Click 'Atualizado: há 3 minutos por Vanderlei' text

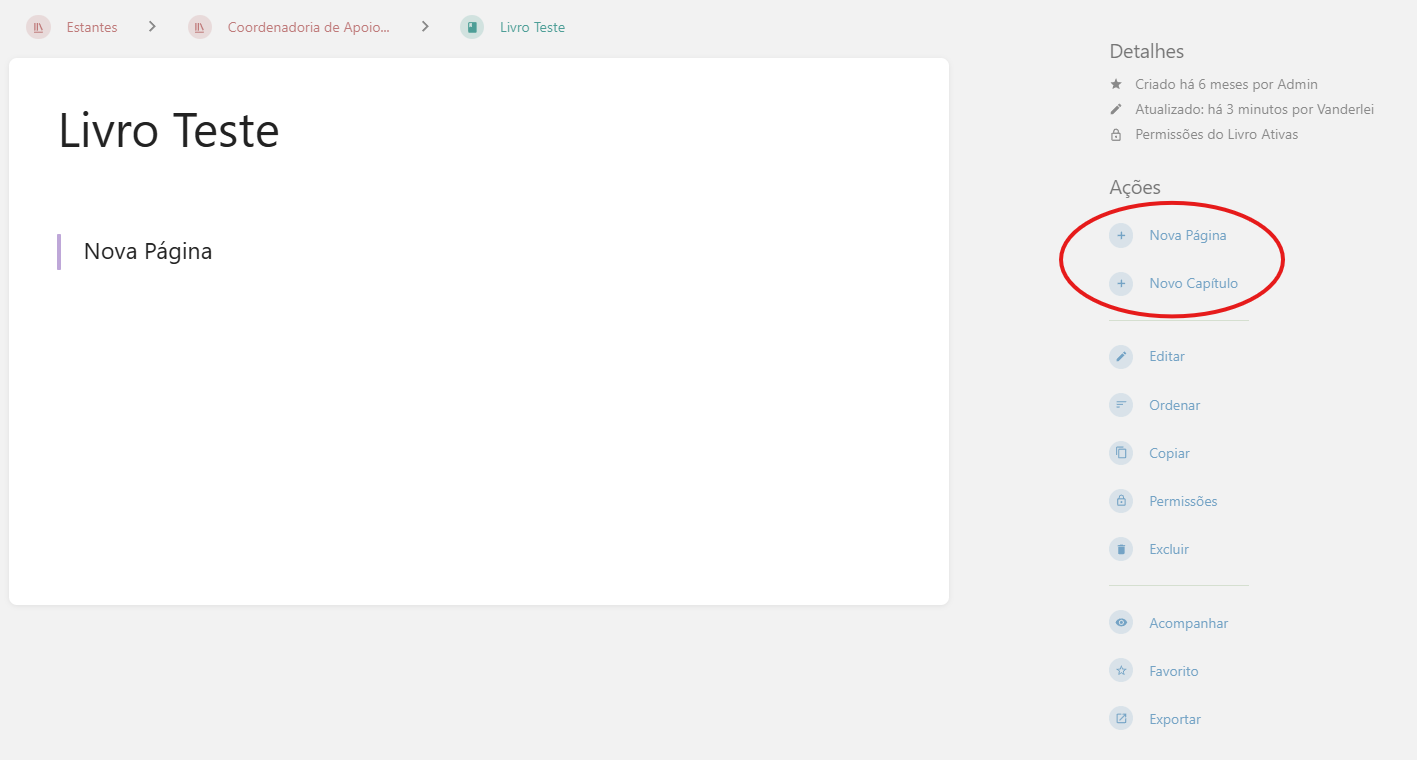1254,109
